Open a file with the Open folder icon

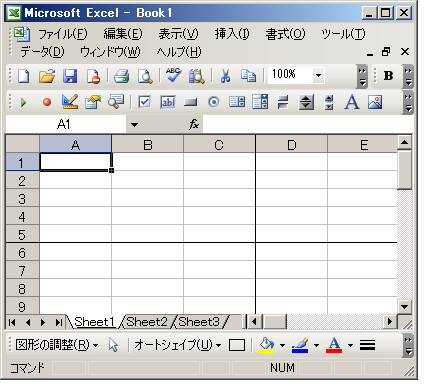[x=47, y=76]
